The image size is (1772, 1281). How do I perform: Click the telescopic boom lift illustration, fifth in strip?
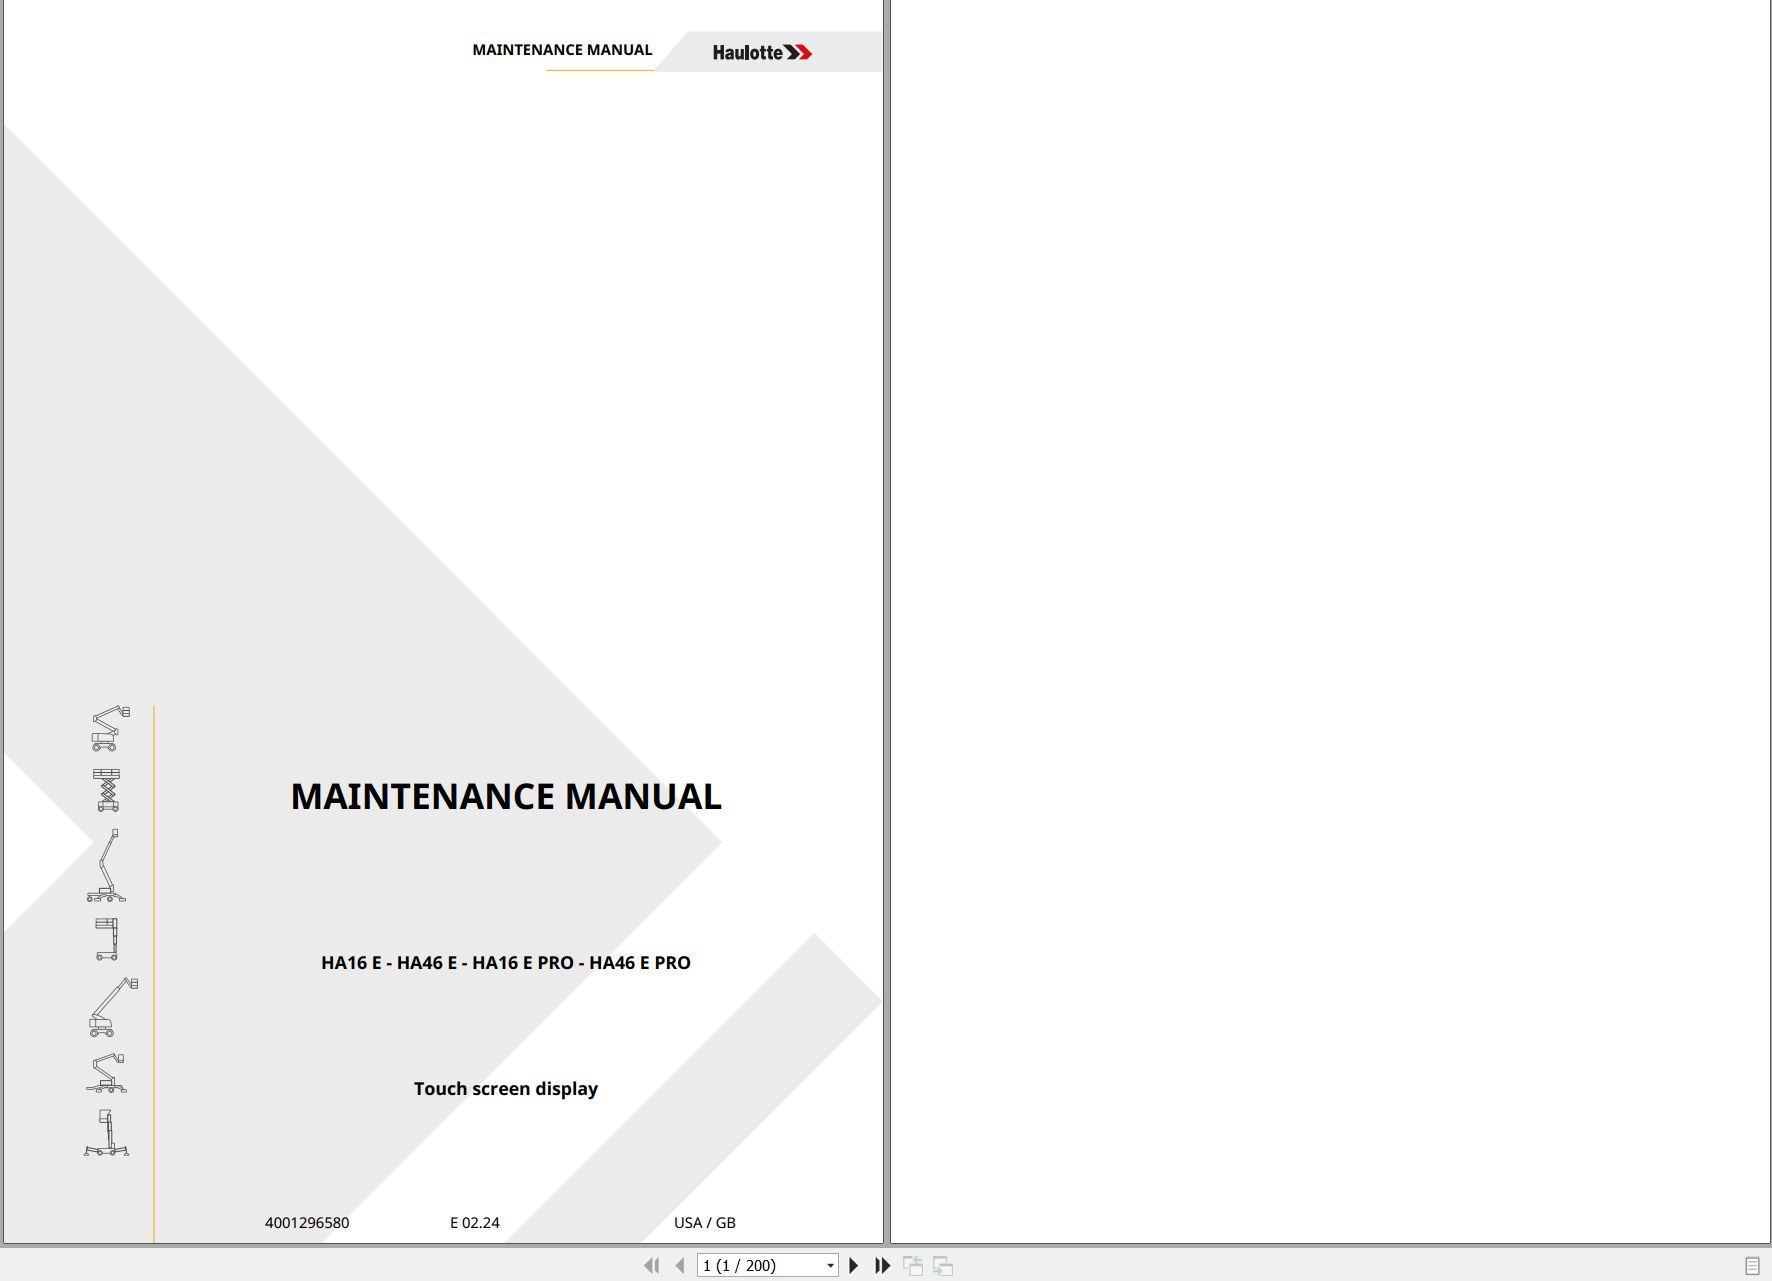pyautogui.click(x=113, y=1007)
